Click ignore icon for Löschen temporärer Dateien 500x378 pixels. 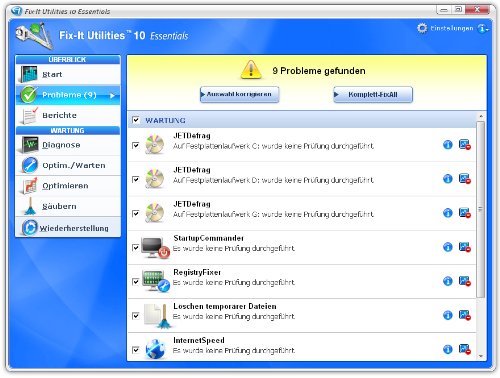(465, 315)
